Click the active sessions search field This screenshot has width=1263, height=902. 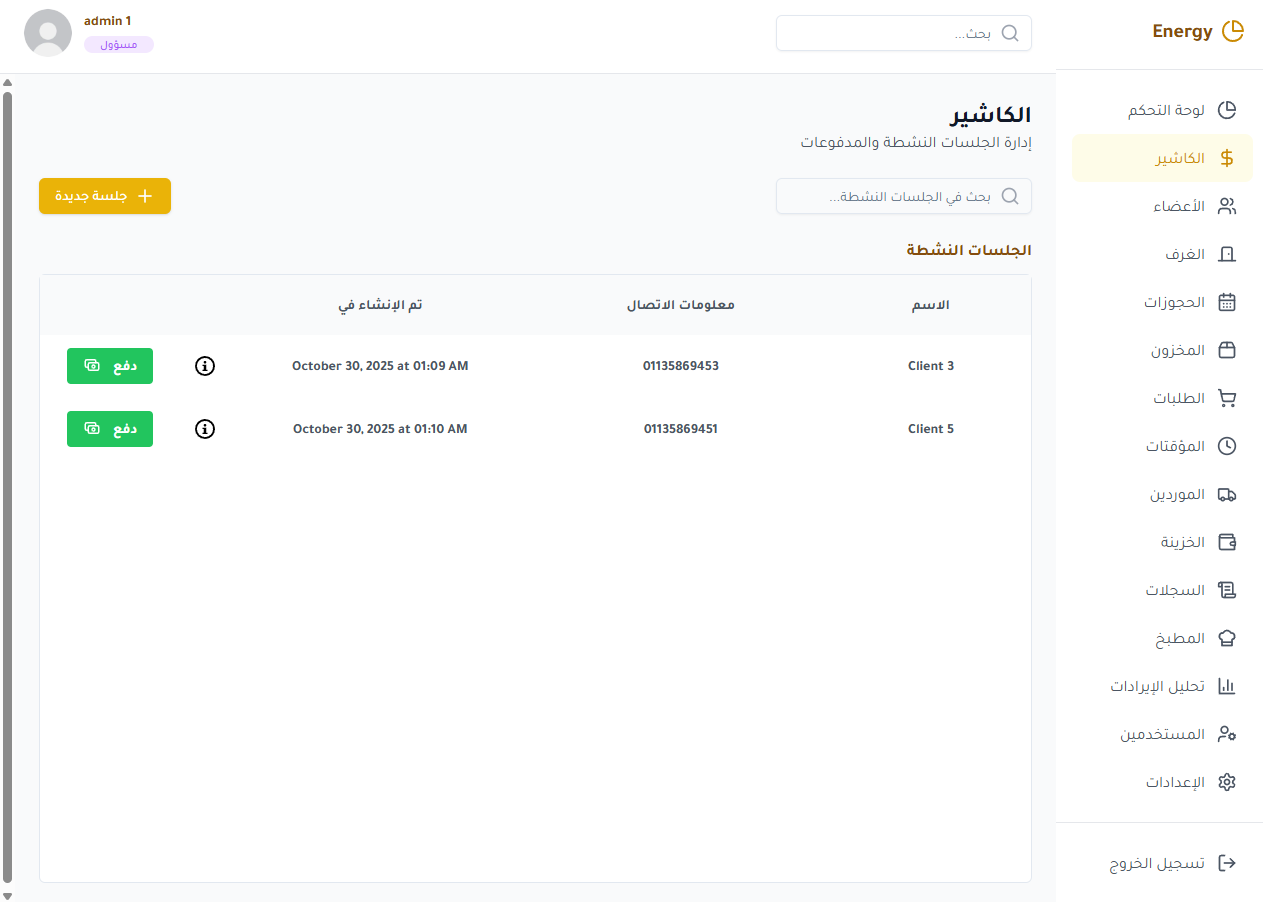tap(900, 197)
